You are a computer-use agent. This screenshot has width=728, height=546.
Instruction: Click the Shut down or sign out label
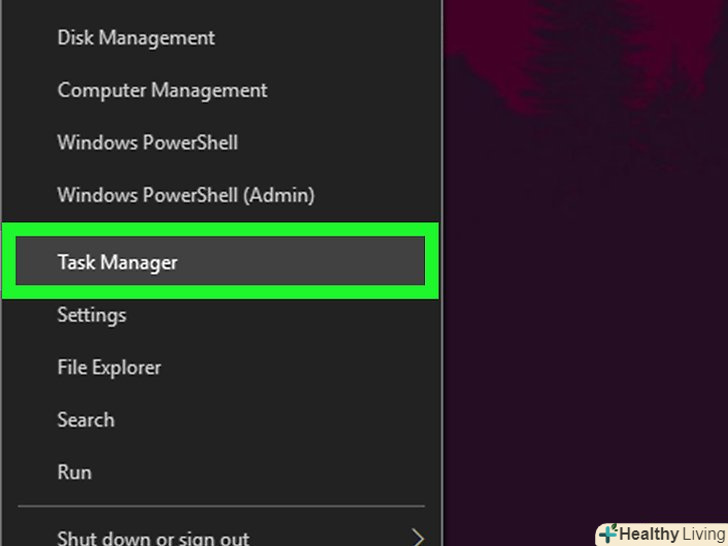tap(153, 538)
